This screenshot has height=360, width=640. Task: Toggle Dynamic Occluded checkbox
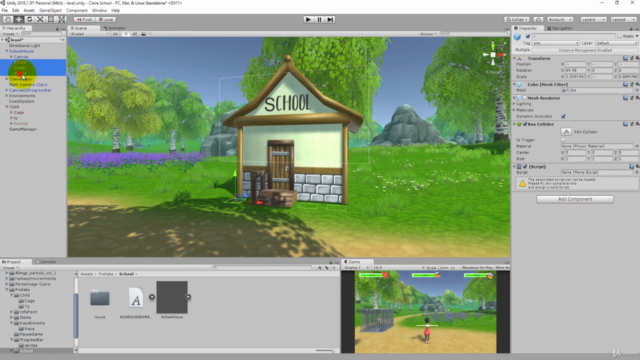563,116
